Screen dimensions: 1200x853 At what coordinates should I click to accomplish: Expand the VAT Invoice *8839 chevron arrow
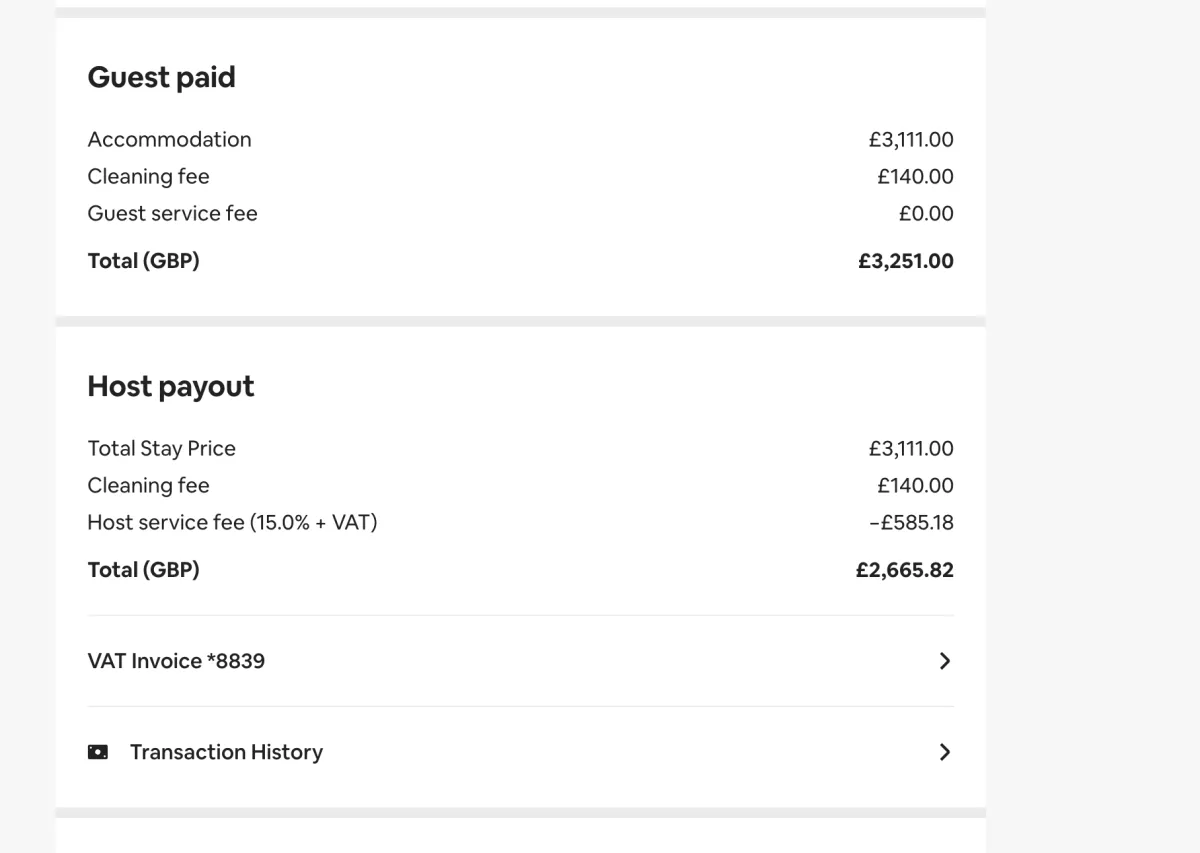pyautogui.click(x=945, y=661)
